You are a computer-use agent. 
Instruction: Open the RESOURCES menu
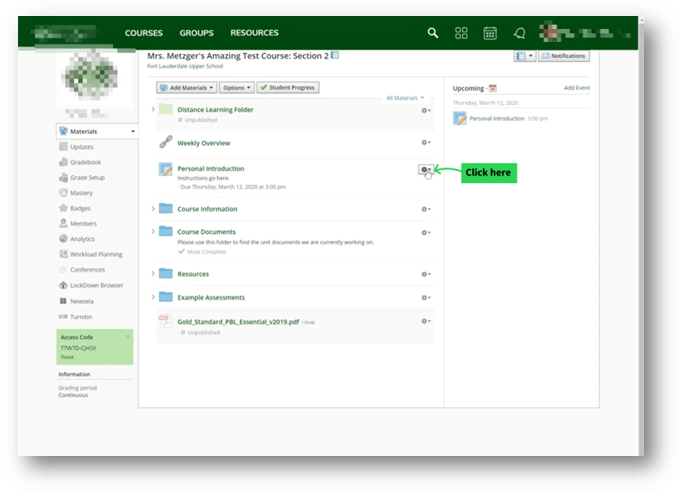(x=255, y=33)
